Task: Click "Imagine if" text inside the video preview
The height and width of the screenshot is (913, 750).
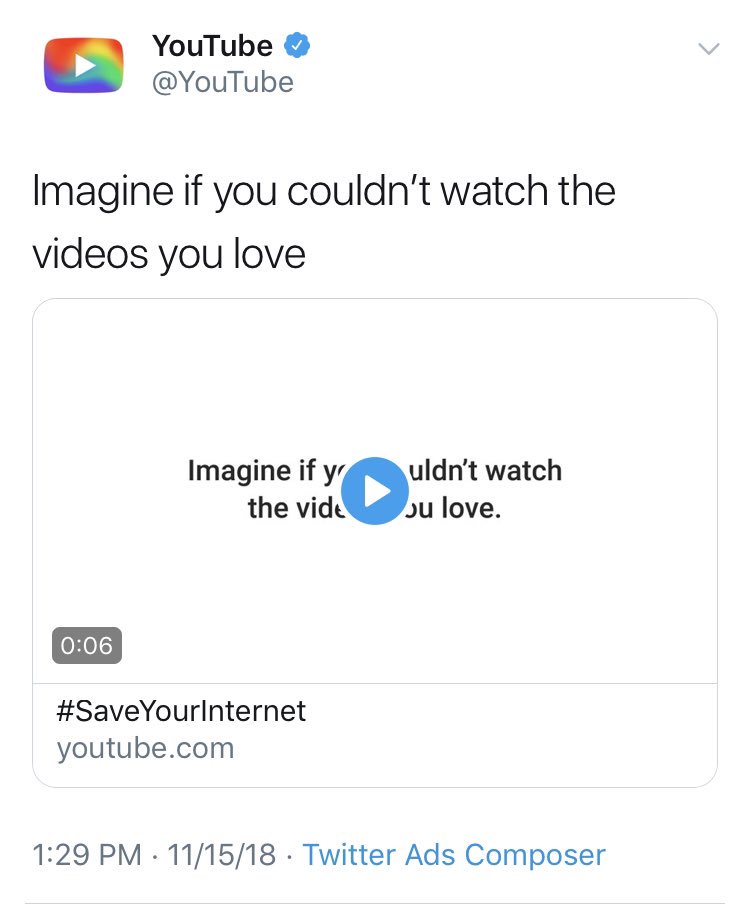Action: (x=252, y=470)
